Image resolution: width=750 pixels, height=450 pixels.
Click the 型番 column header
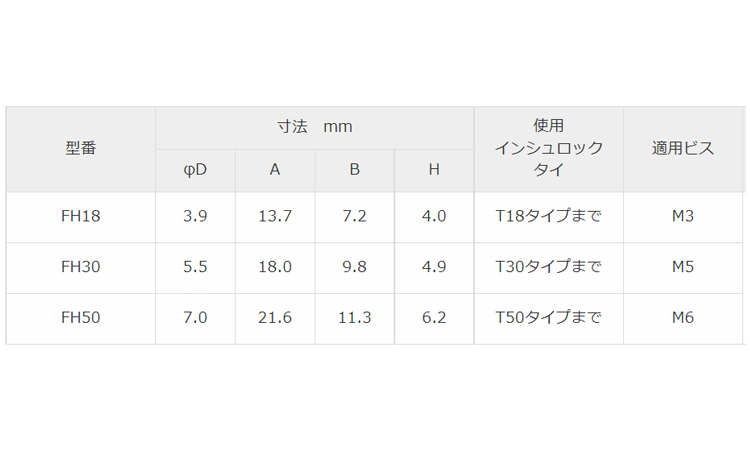pos(81,149)
